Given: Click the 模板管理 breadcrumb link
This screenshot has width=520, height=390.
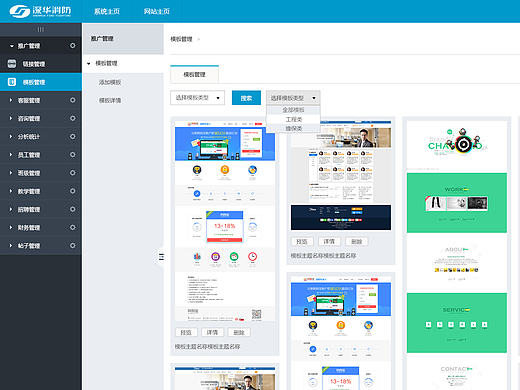Looking at the screenshot, I should (181, 39).
